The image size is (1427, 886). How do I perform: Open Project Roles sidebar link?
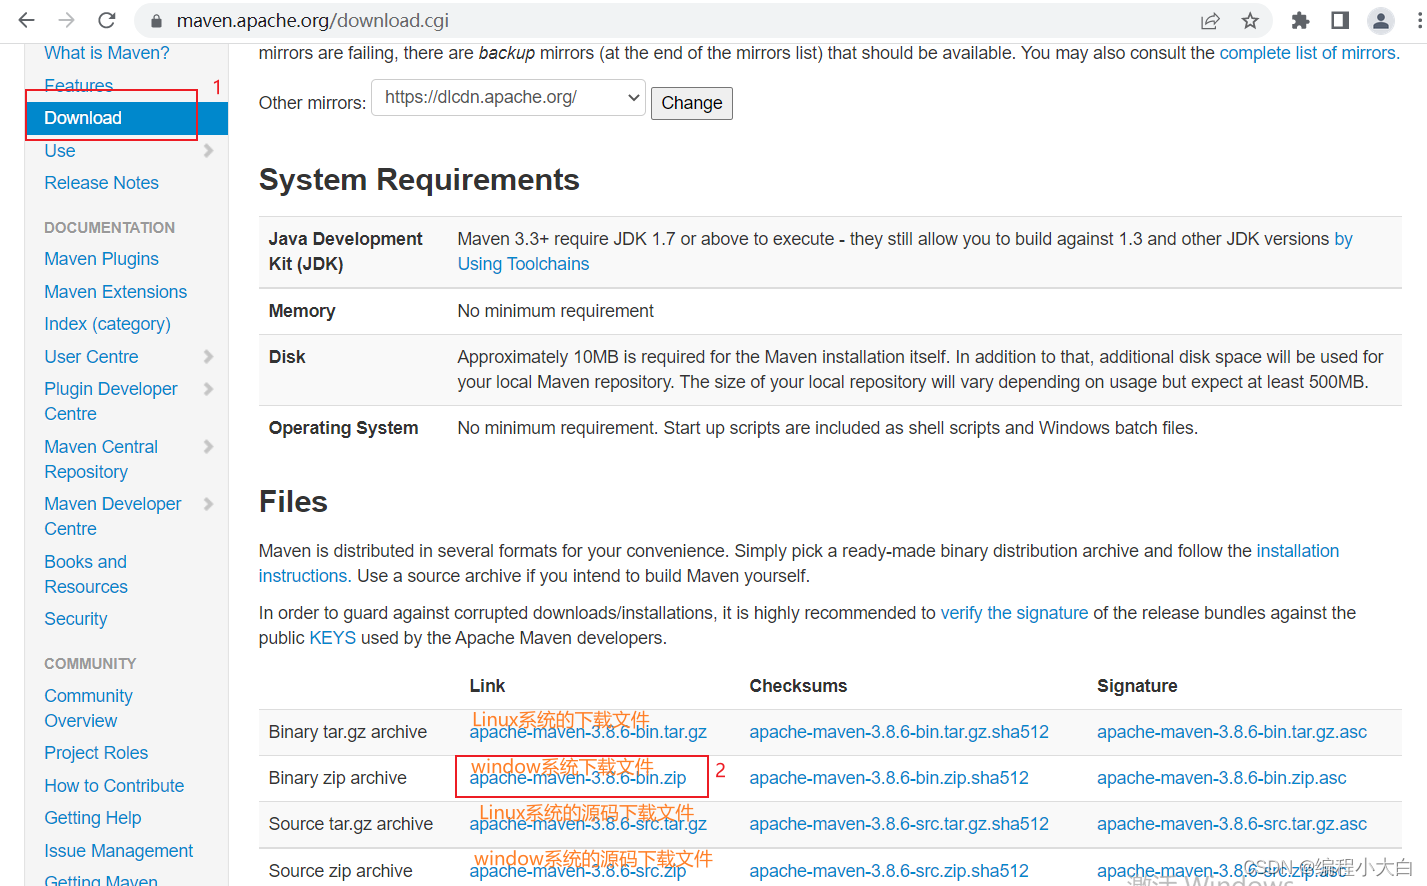tap(96, 753)
